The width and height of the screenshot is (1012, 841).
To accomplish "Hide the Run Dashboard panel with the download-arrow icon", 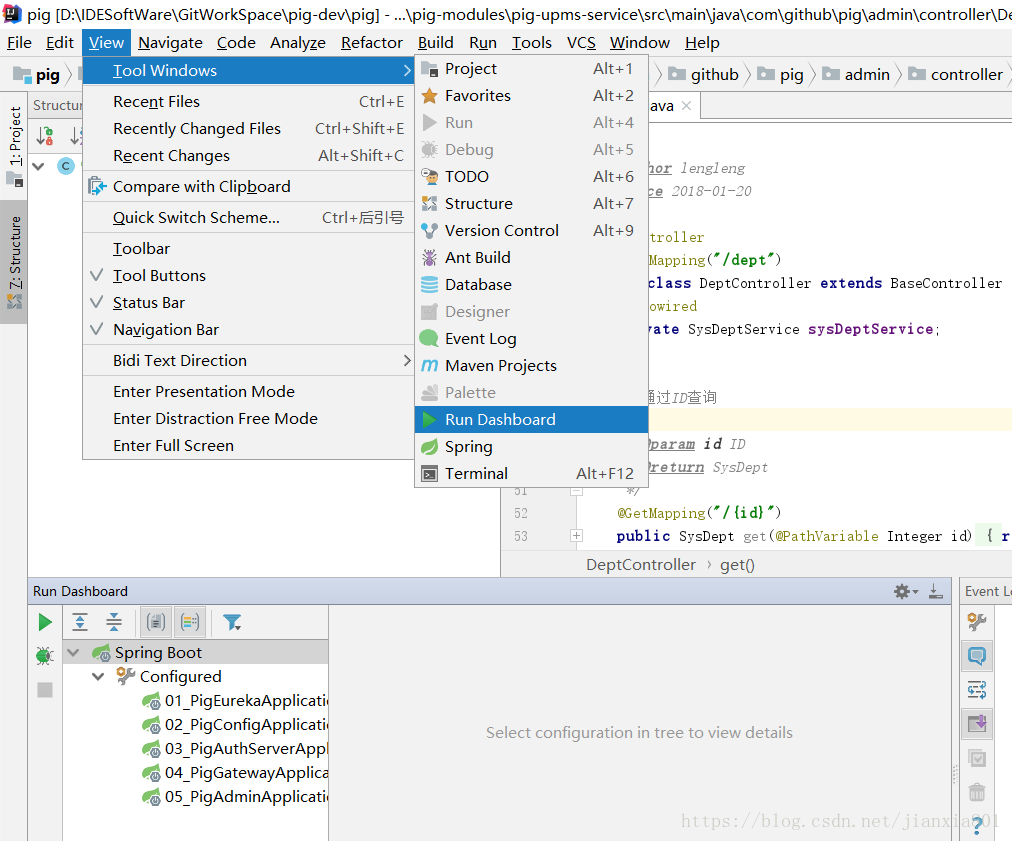I will point(935,591).
